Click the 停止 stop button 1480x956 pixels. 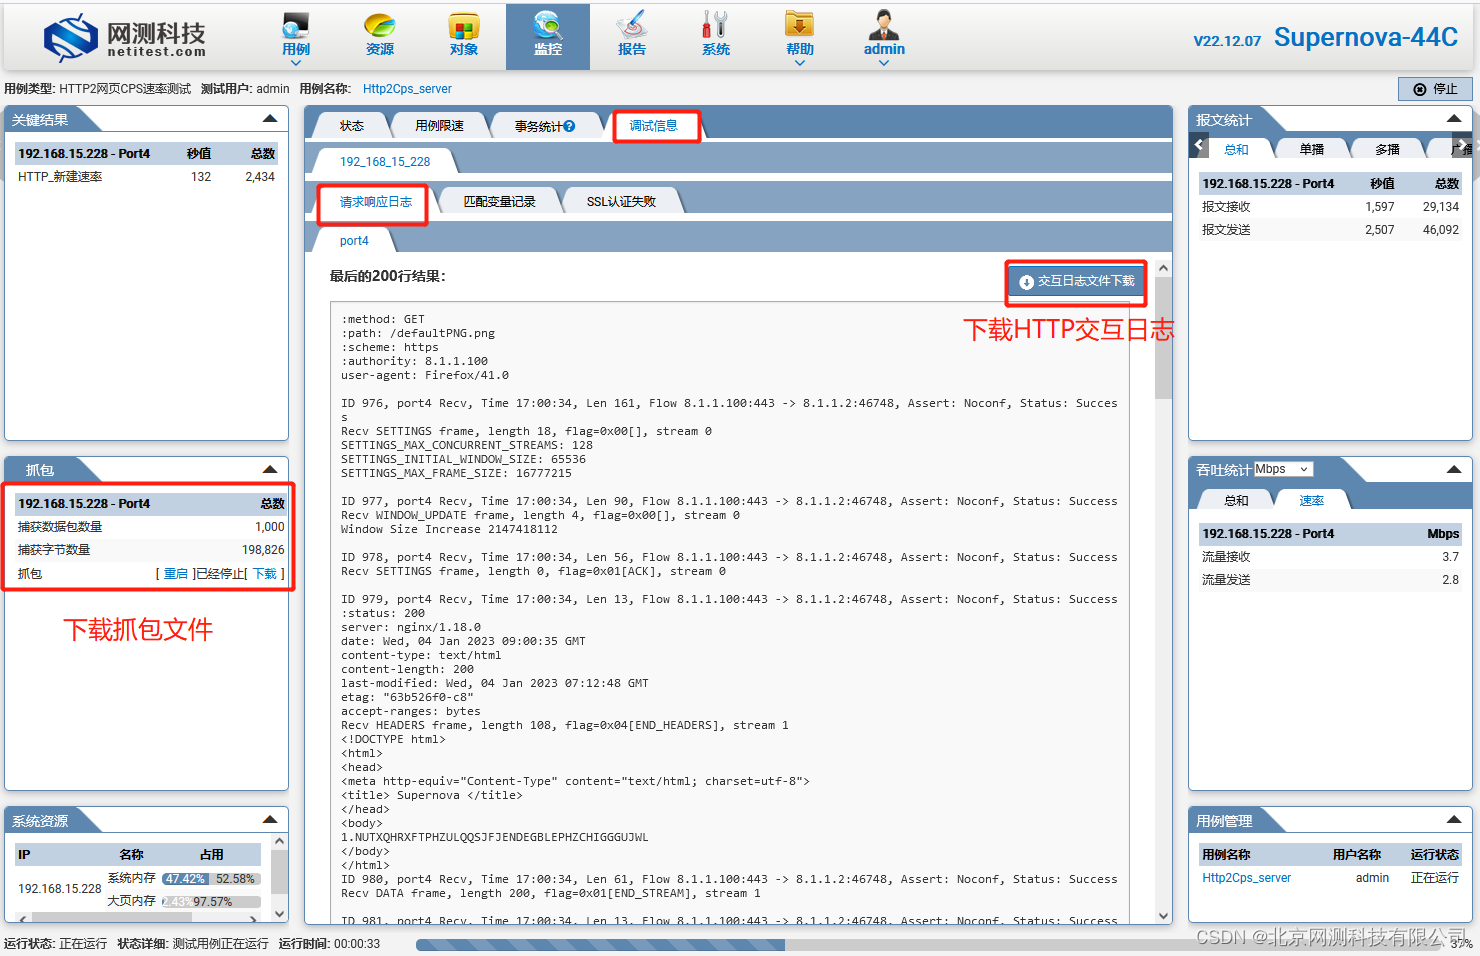click(1435, 89)
